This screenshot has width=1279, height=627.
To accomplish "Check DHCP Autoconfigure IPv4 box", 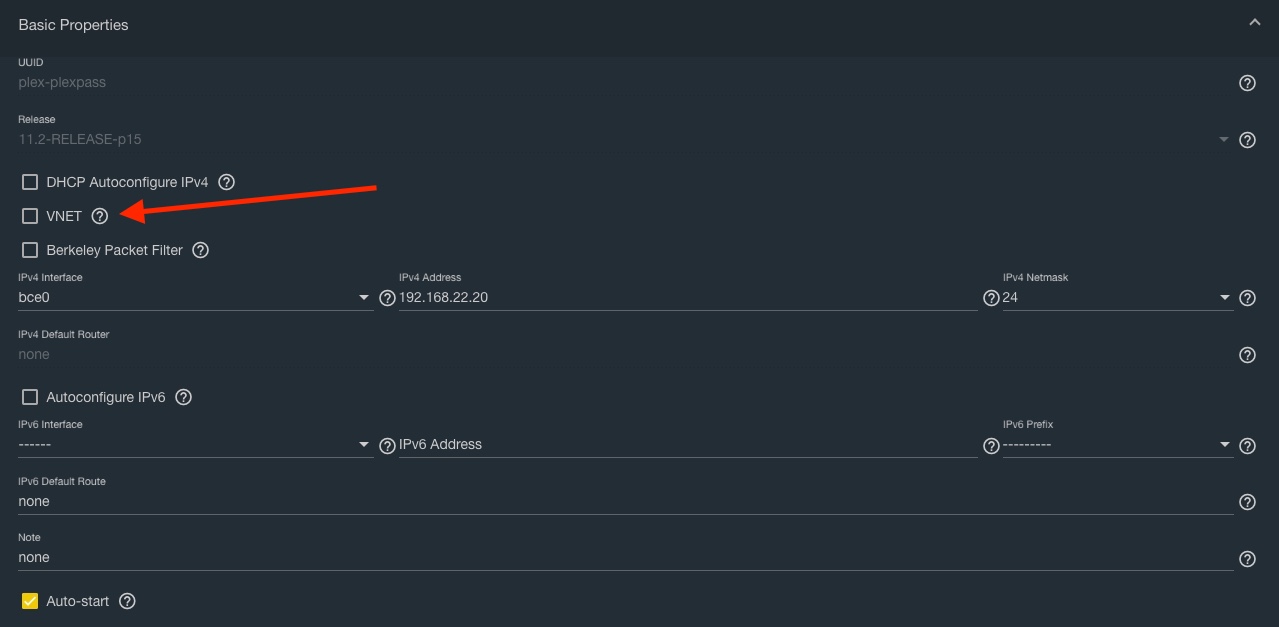I will 30,182.
